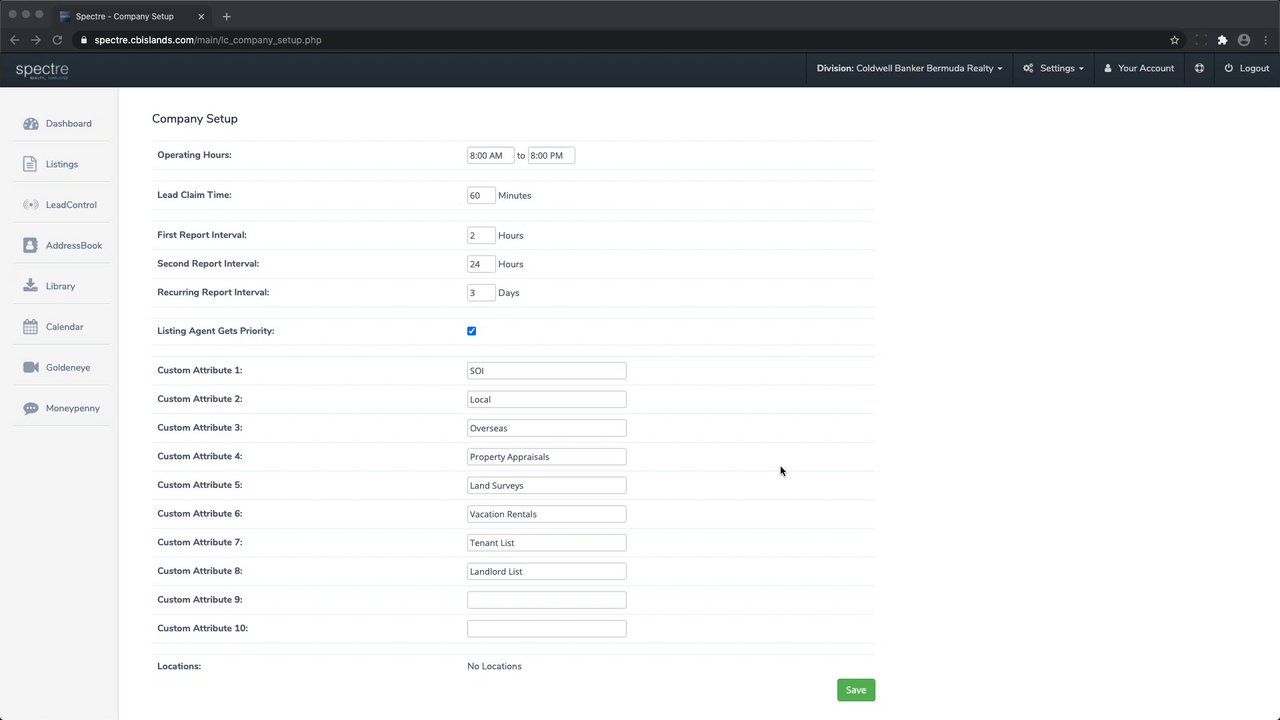The image size is (1280, 720).
Task: Click the Tenant List attribute field
Action: pos(547,543)
